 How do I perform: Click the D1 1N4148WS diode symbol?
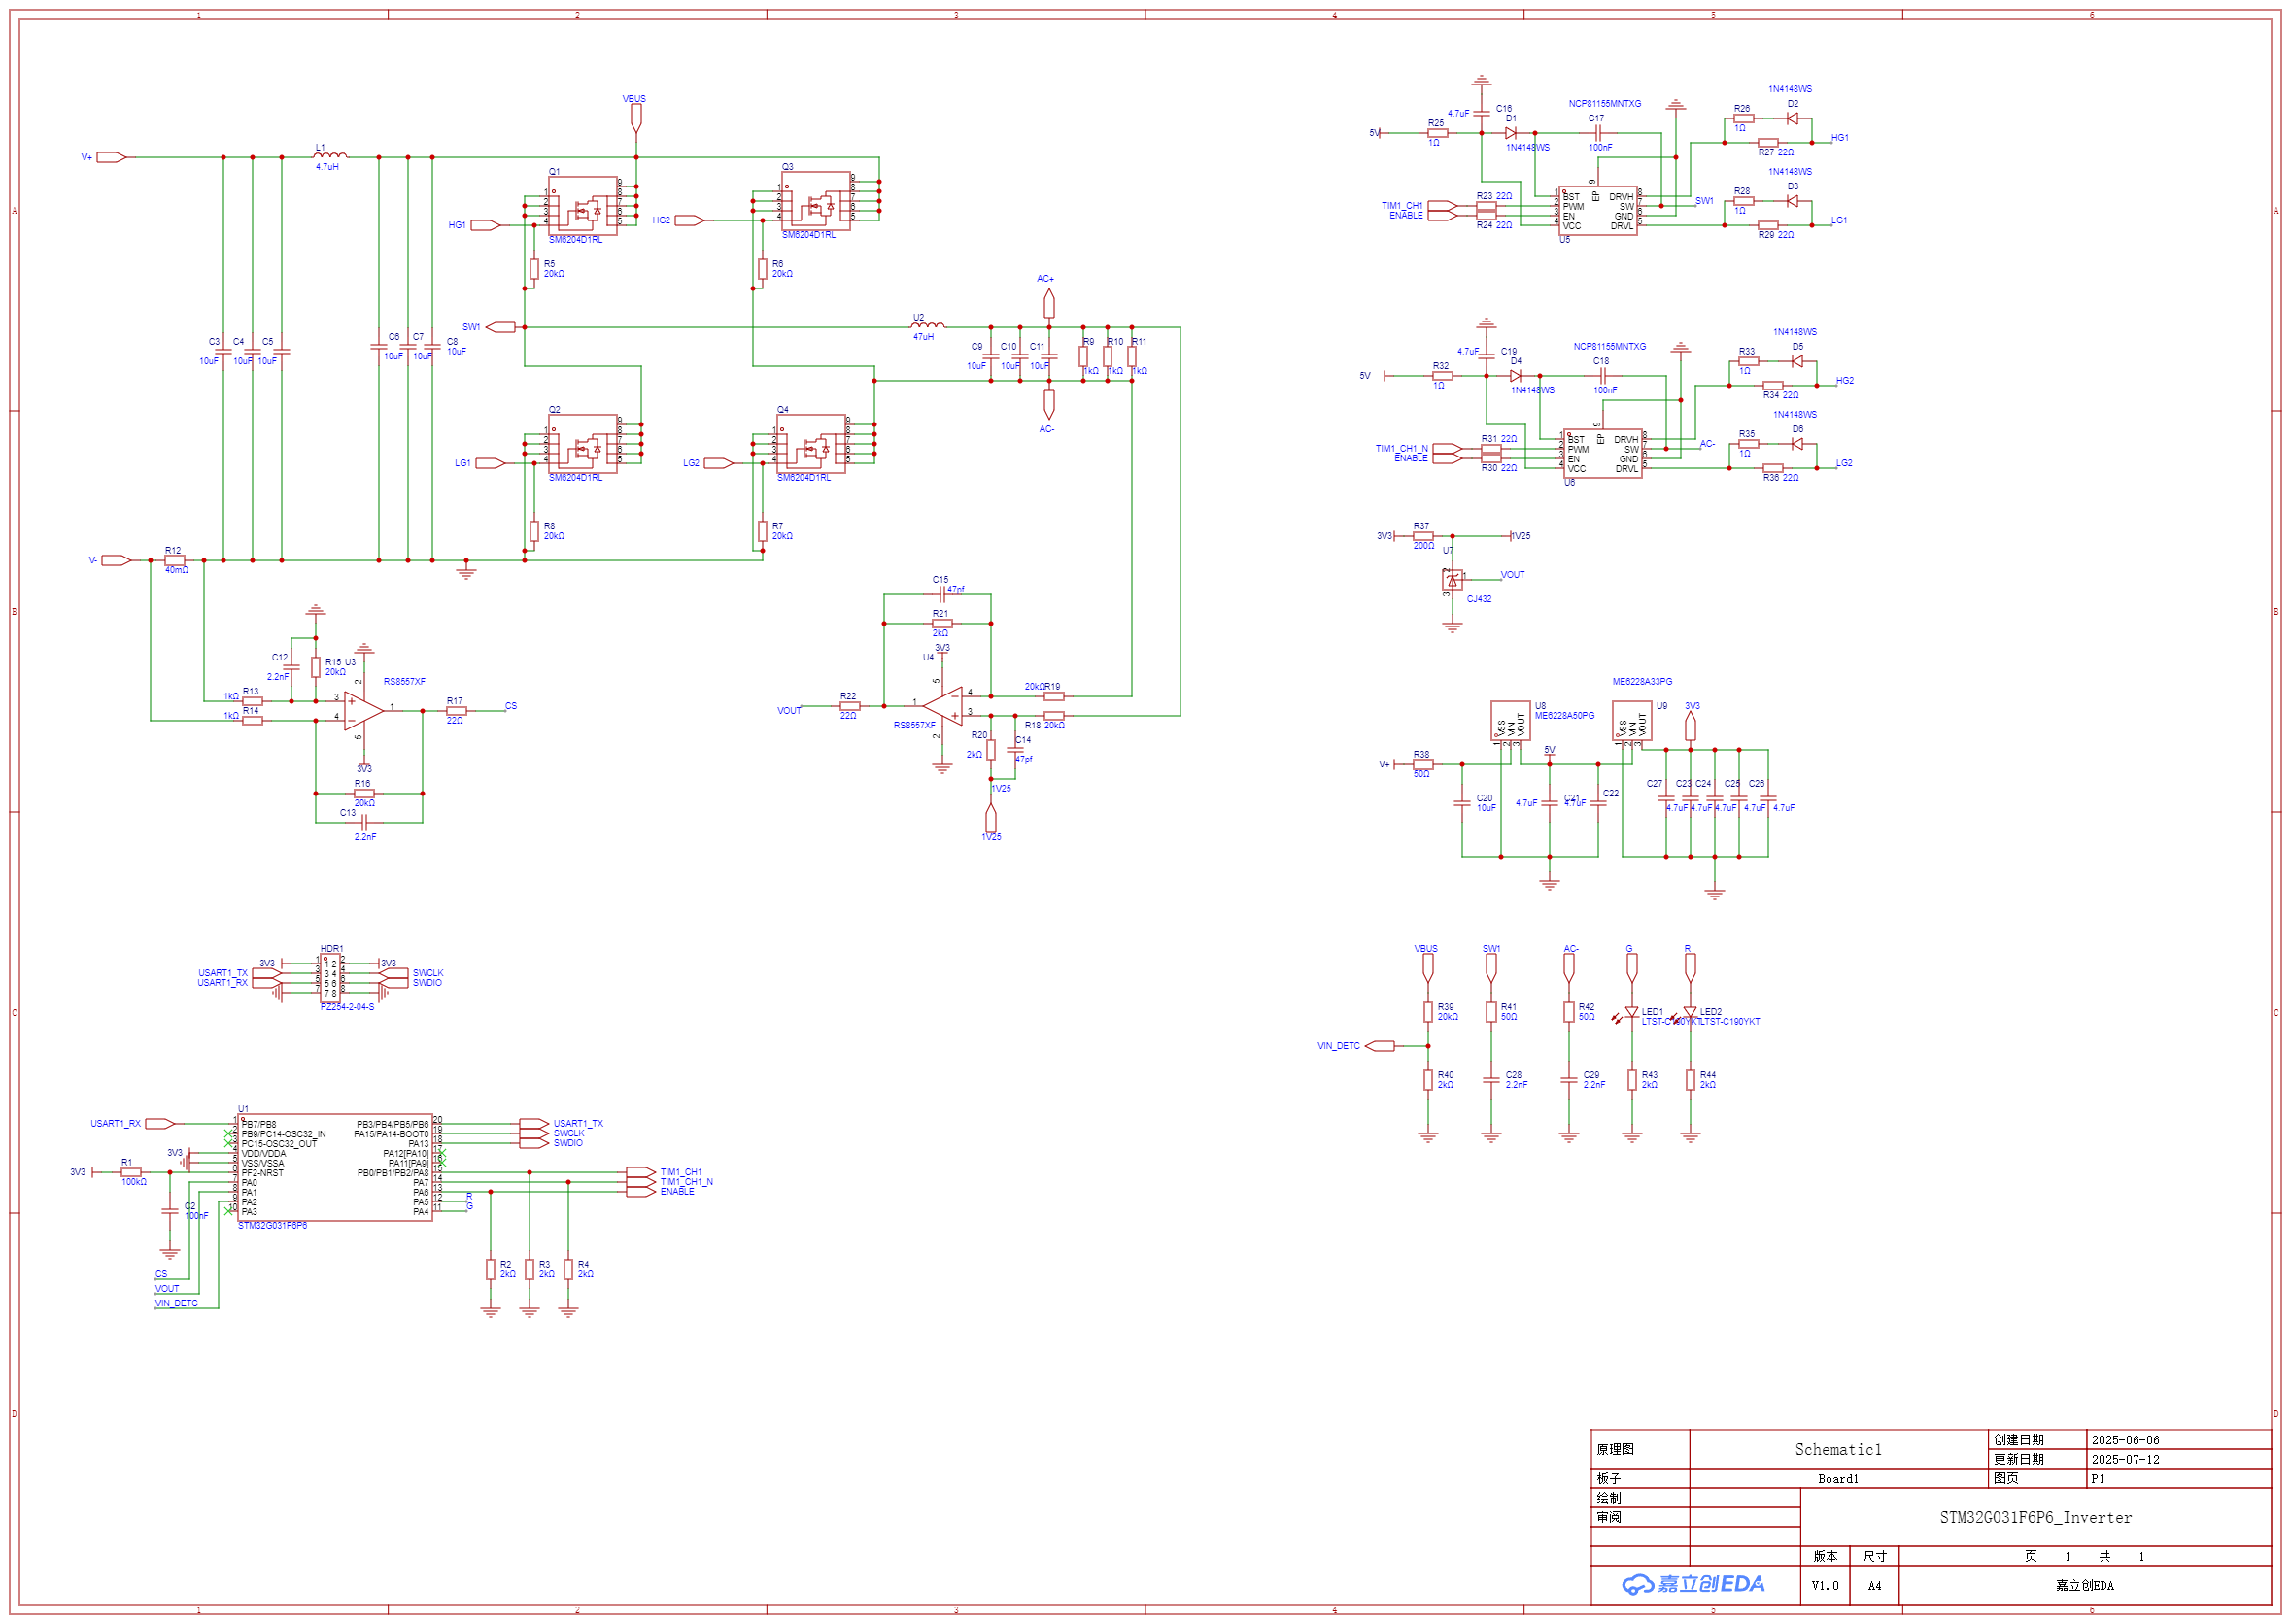(1510, 132)
